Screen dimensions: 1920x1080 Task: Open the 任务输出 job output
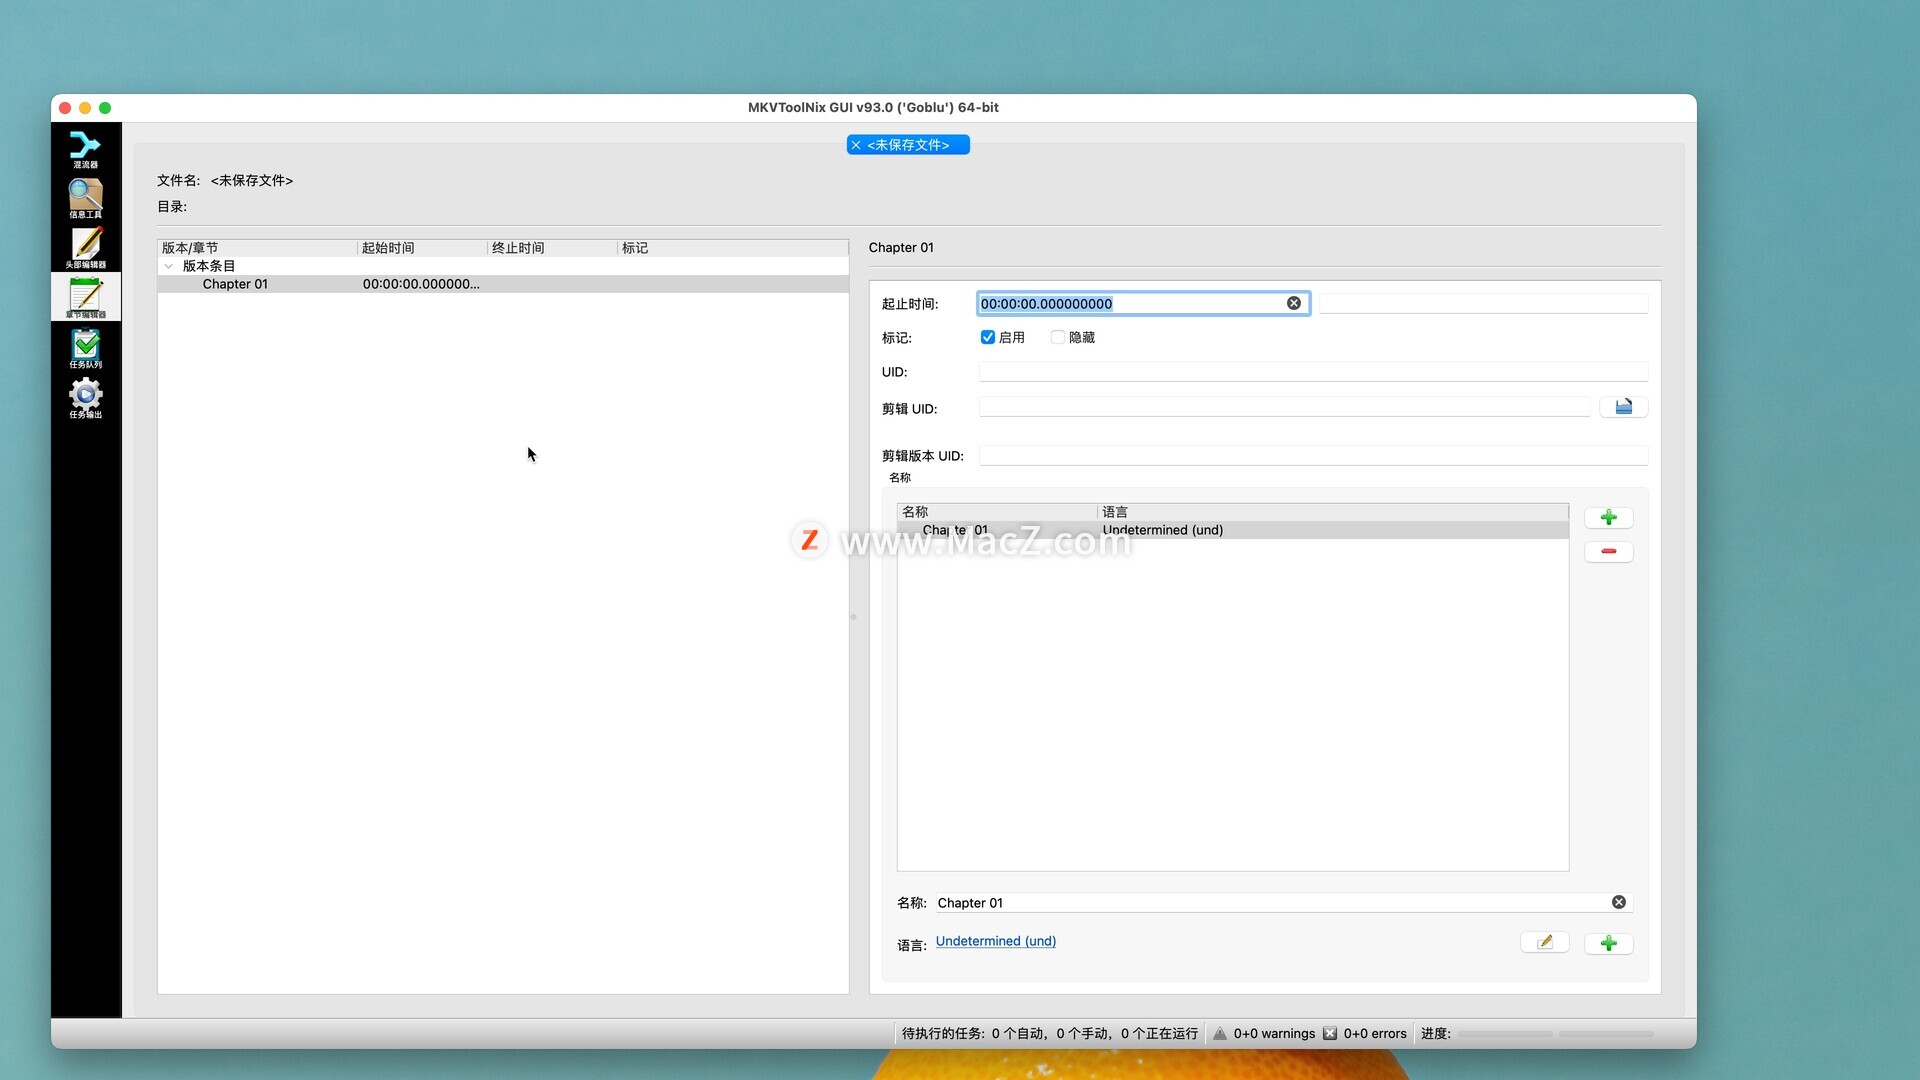point(85,398)
